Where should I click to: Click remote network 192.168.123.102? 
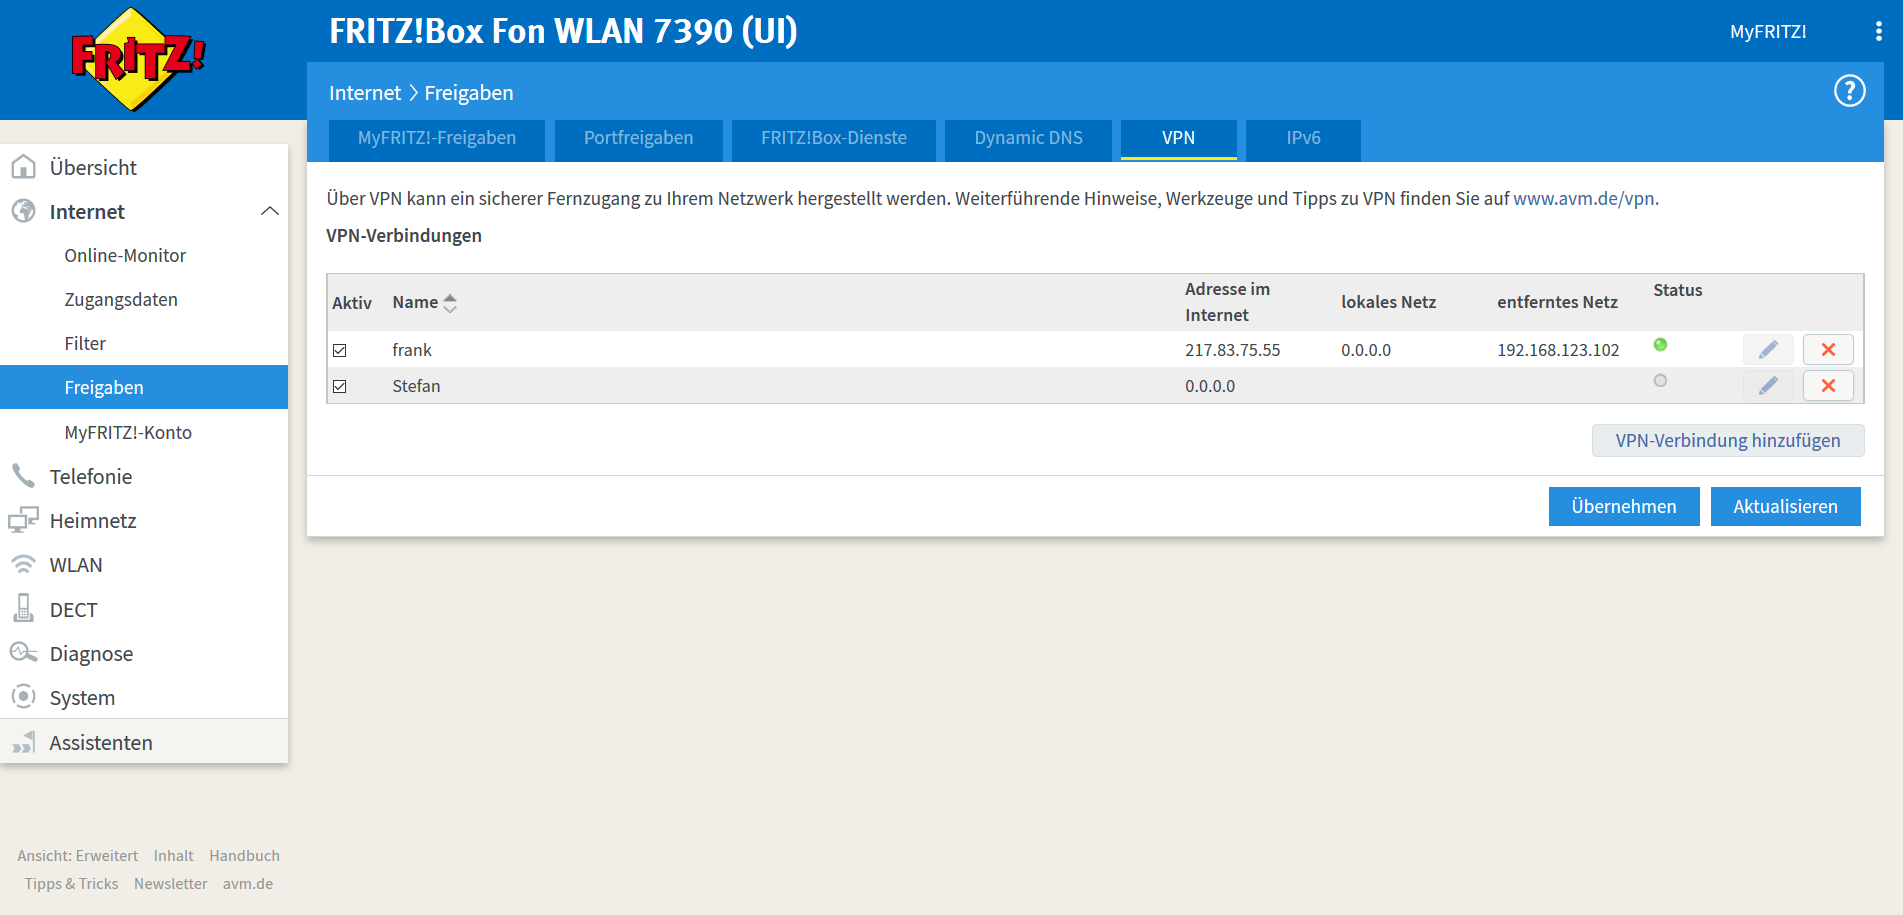1558,350
